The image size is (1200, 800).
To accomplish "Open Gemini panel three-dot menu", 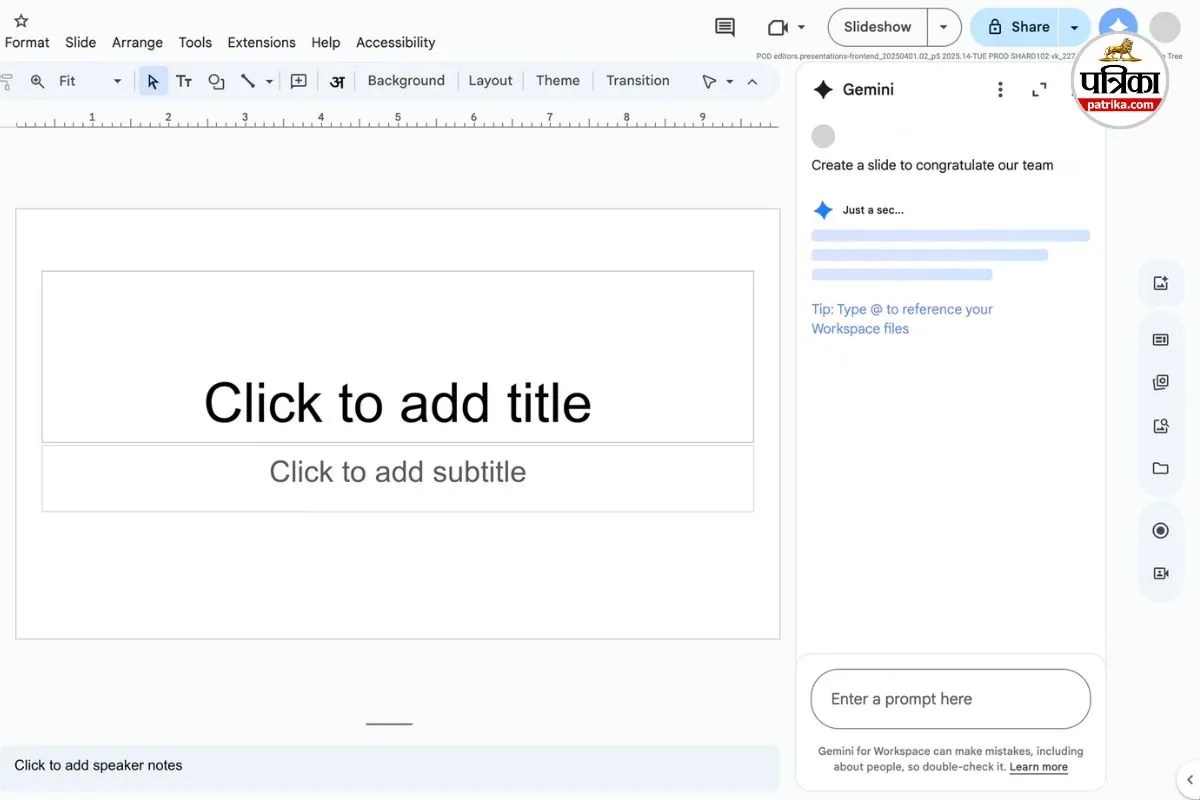I will click(1000, 90).
